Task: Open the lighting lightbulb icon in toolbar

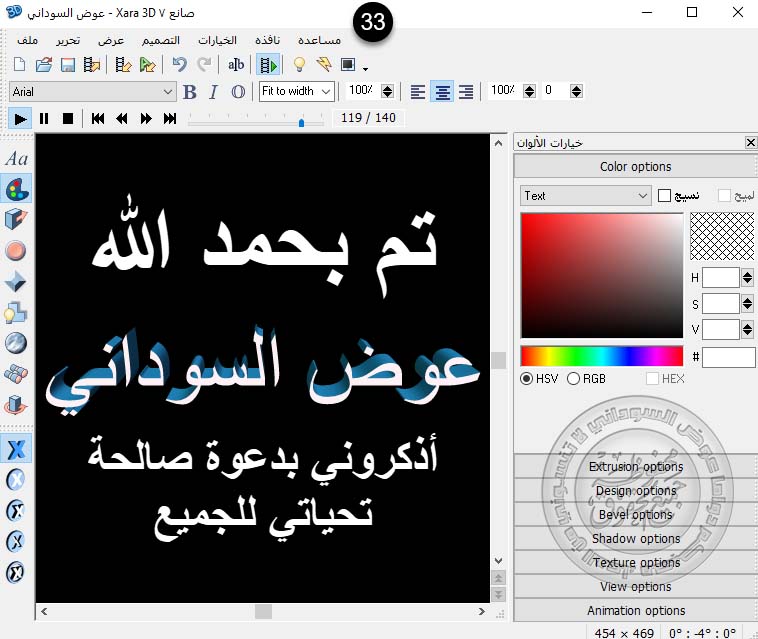Action: click(298, 65)
